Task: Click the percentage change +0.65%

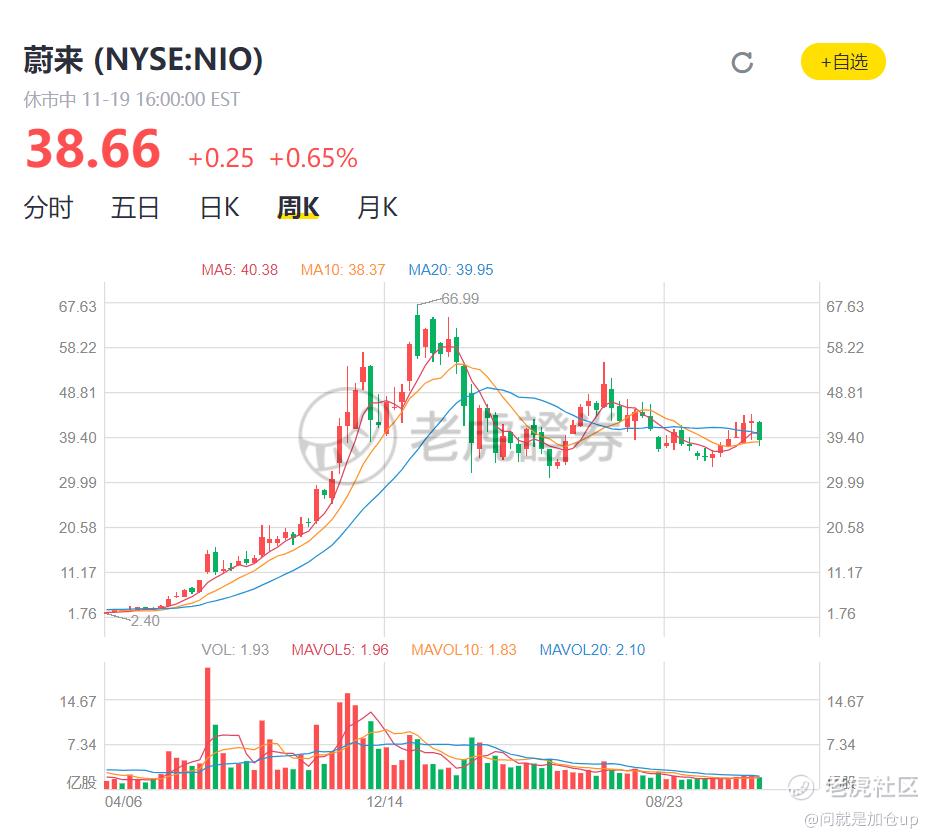Action: pyautogui.click(x=313, y=158)
